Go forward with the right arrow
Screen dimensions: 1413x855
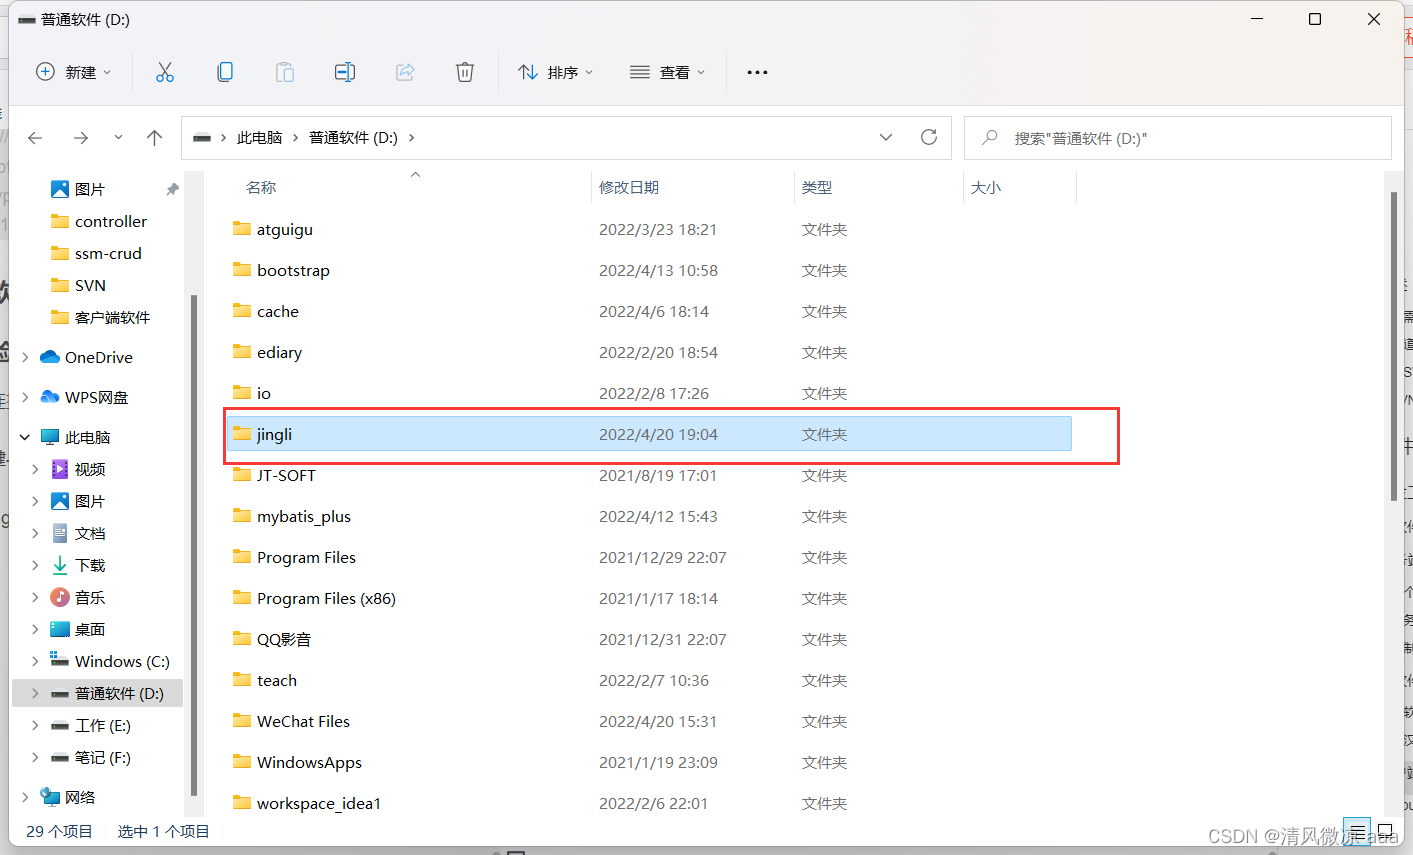[x=81, y=138]
